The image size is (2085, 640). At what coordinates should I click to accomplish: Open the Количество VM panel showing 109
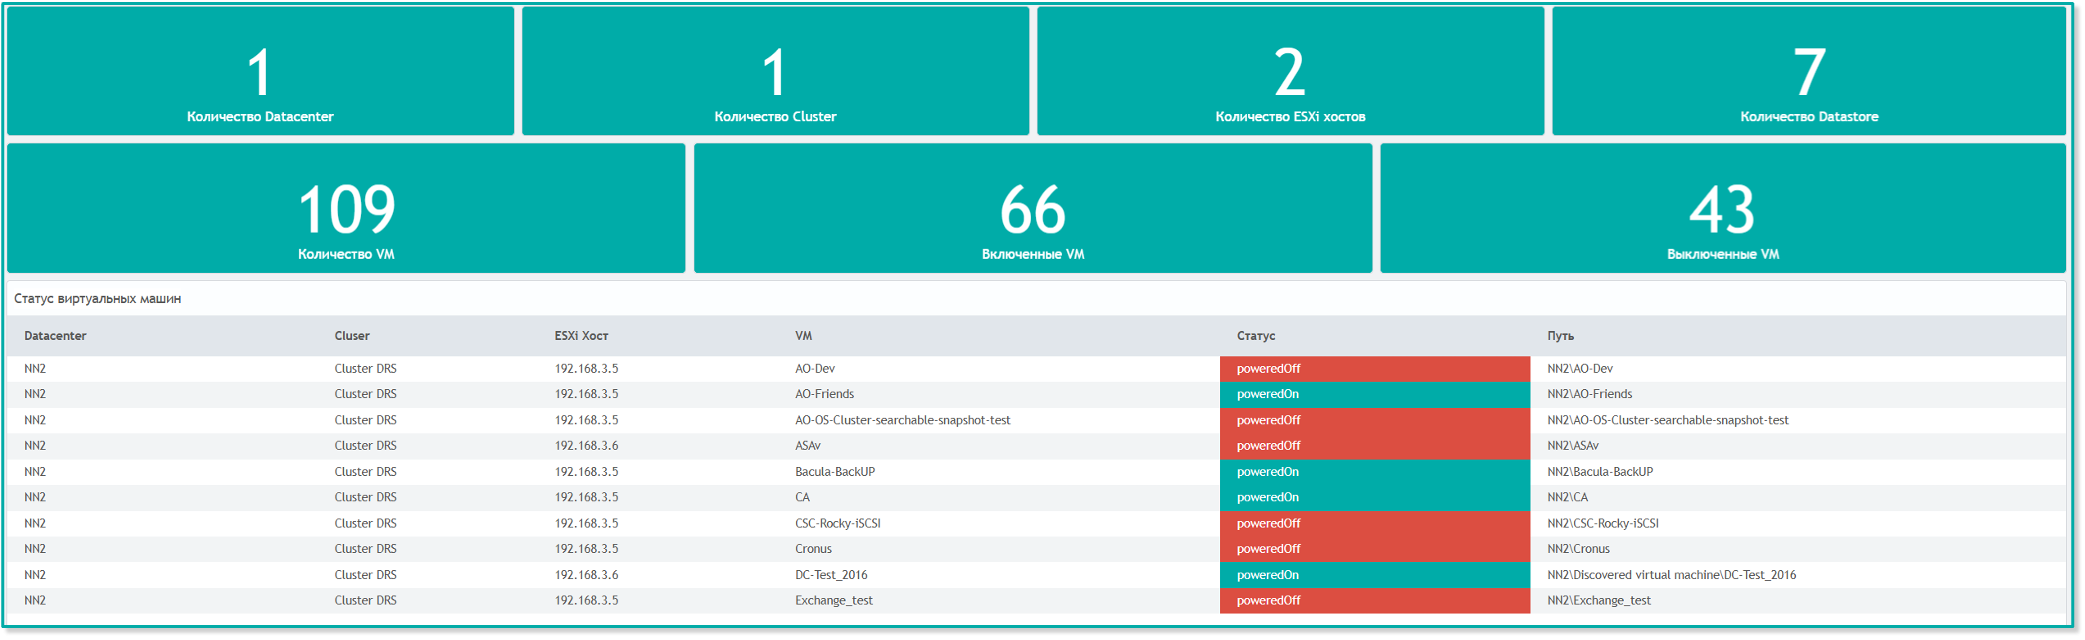(x=346, y=209)
